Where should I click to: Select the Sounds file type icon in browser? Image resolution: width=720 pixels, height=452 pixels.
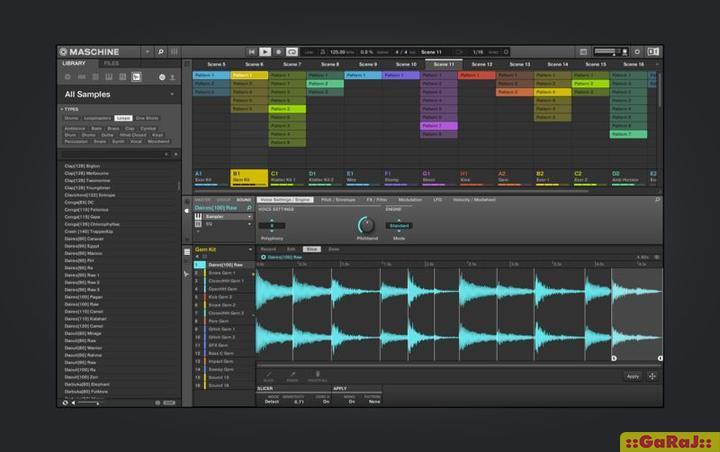click(x=95, y=77)
